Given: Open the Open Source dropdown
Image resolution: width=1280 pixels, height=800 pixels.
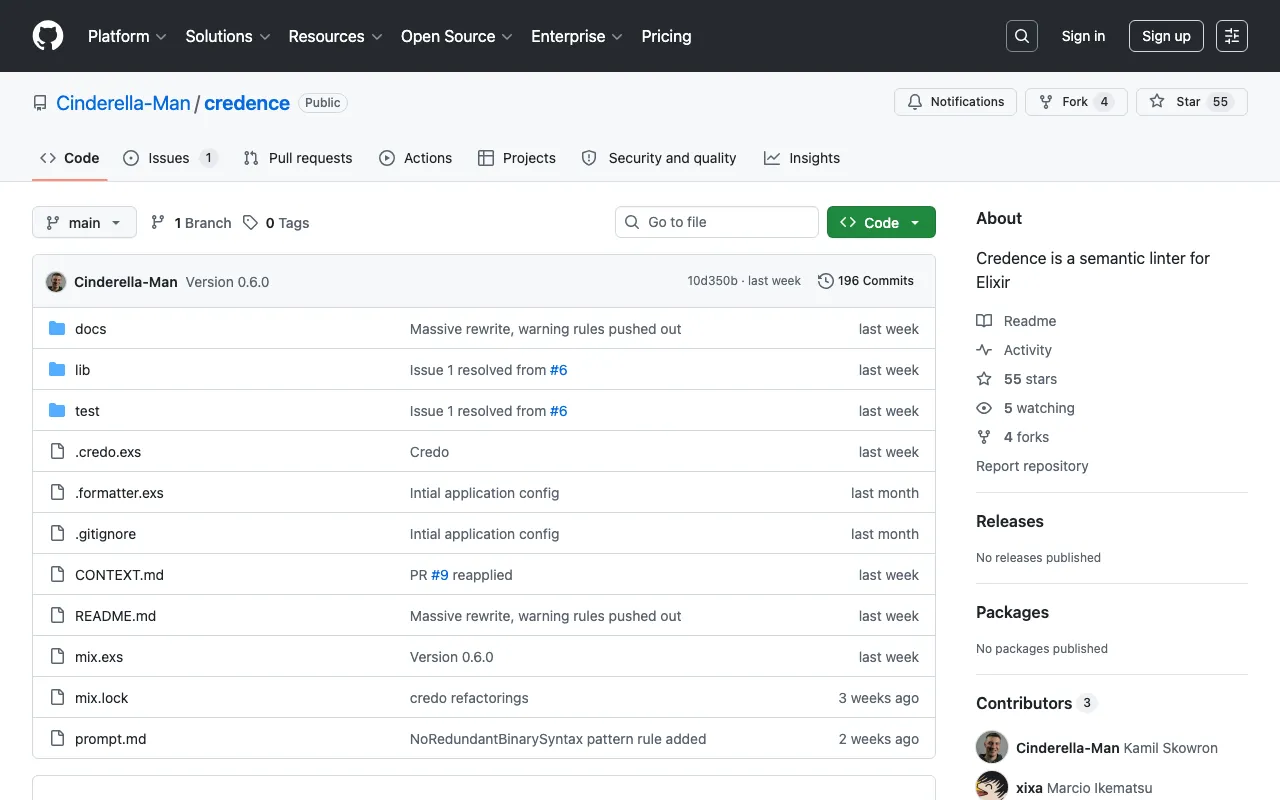Looking at the screenshot, I should [457, 36].
